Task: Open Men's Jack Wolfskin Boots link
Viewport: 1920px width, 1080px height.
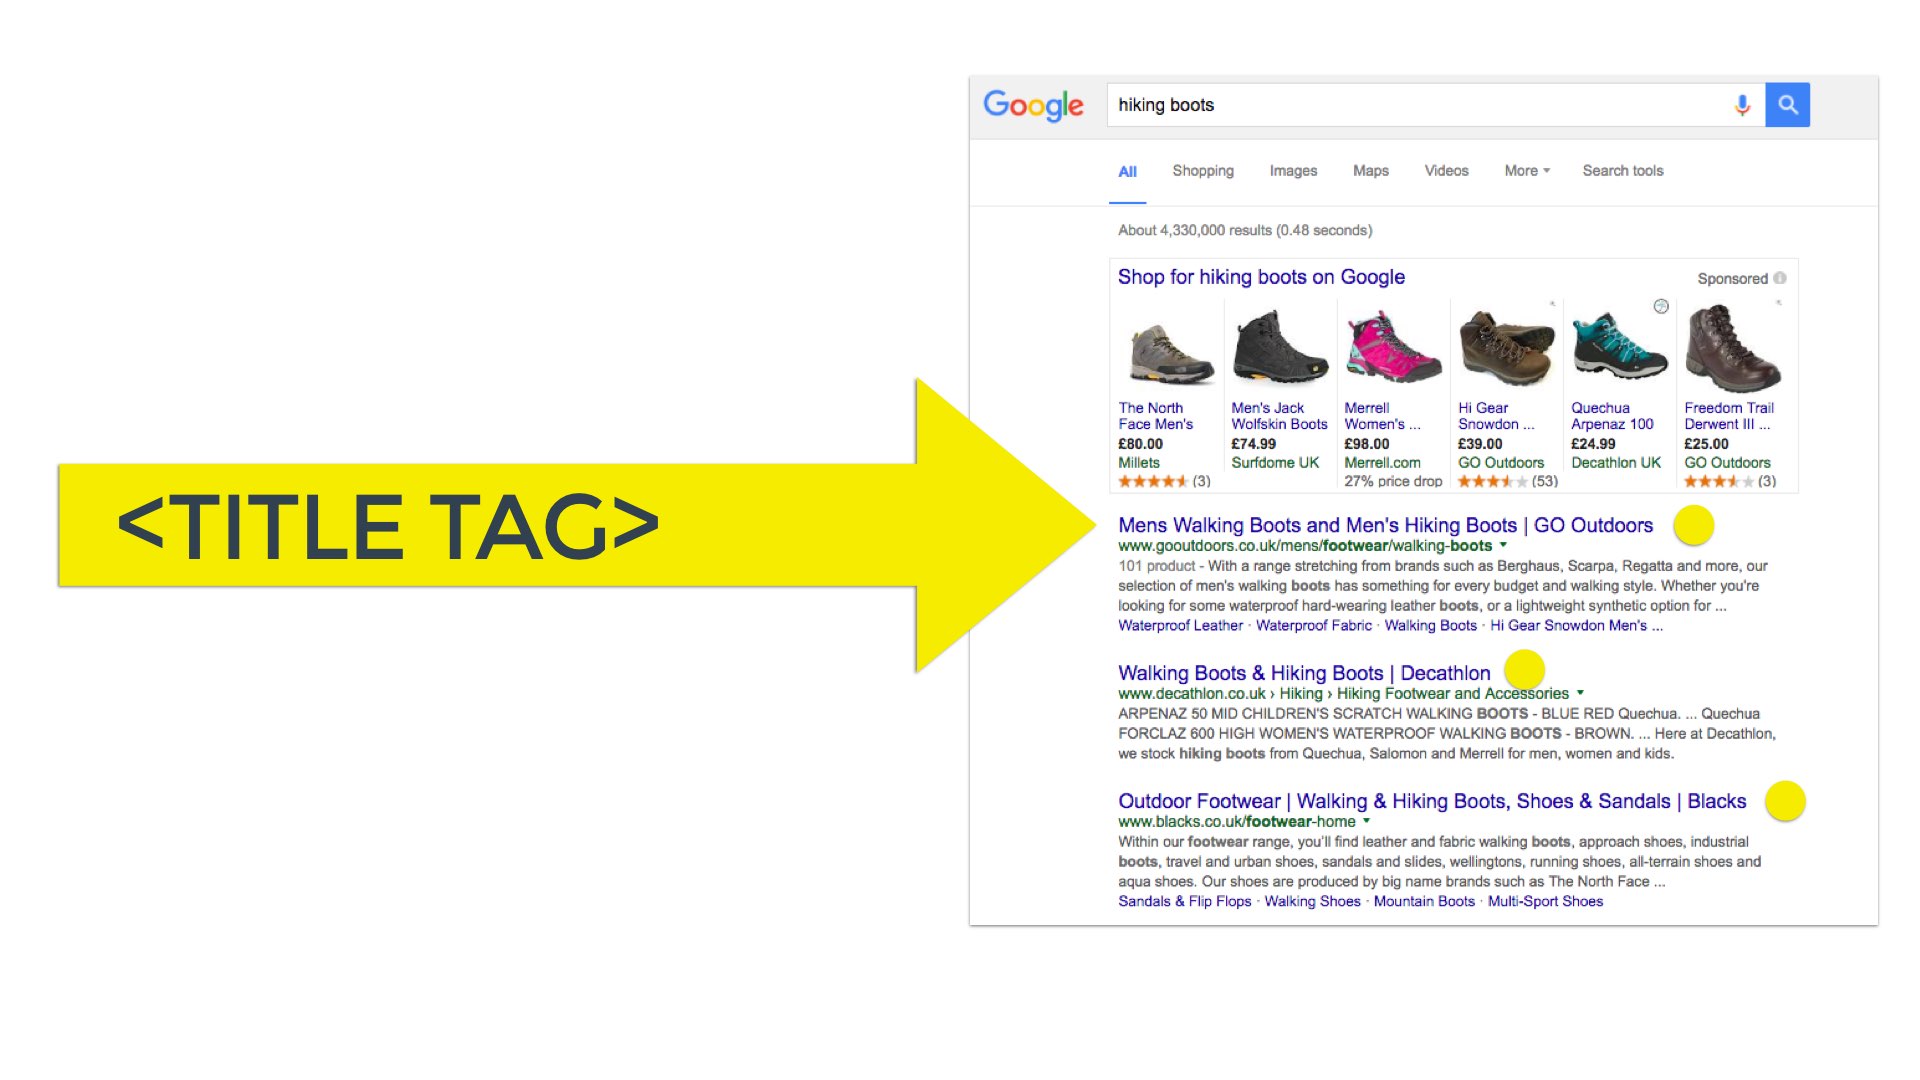Action: point(1279,416)
